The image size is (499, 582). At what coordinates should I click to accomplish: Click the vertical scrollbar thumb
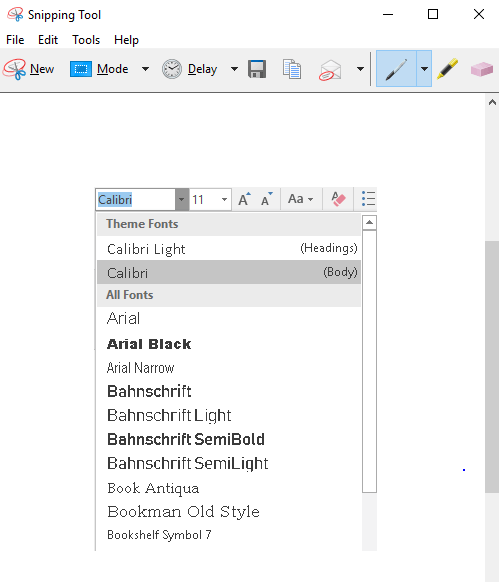pos(492,367)
